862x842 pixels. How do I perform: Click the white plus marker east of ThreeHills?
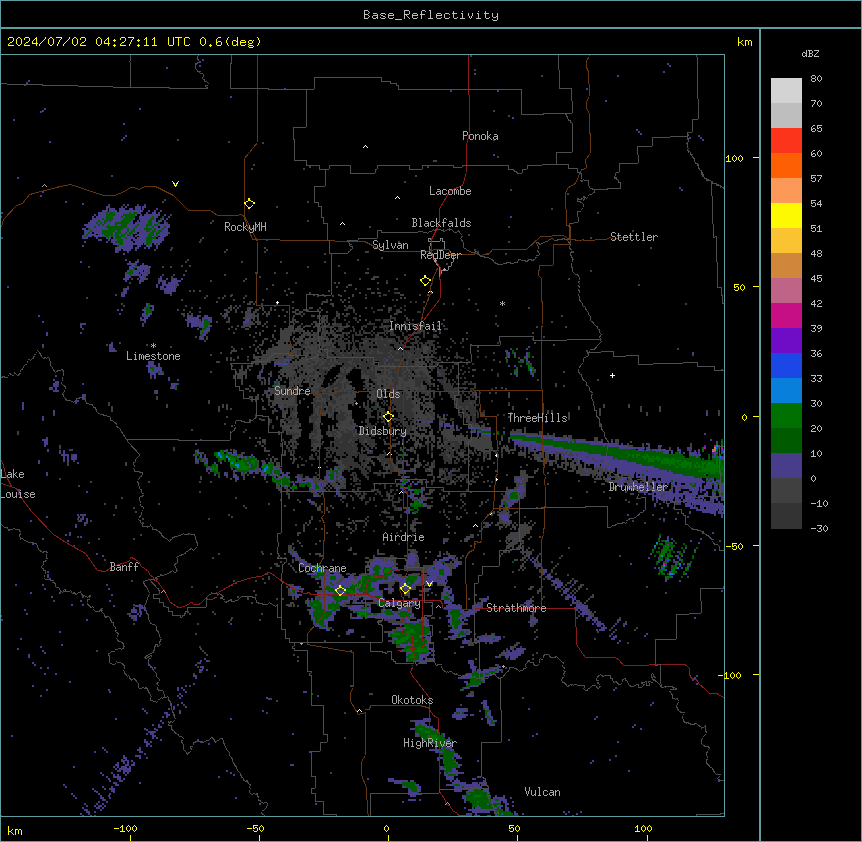[612, 375]
